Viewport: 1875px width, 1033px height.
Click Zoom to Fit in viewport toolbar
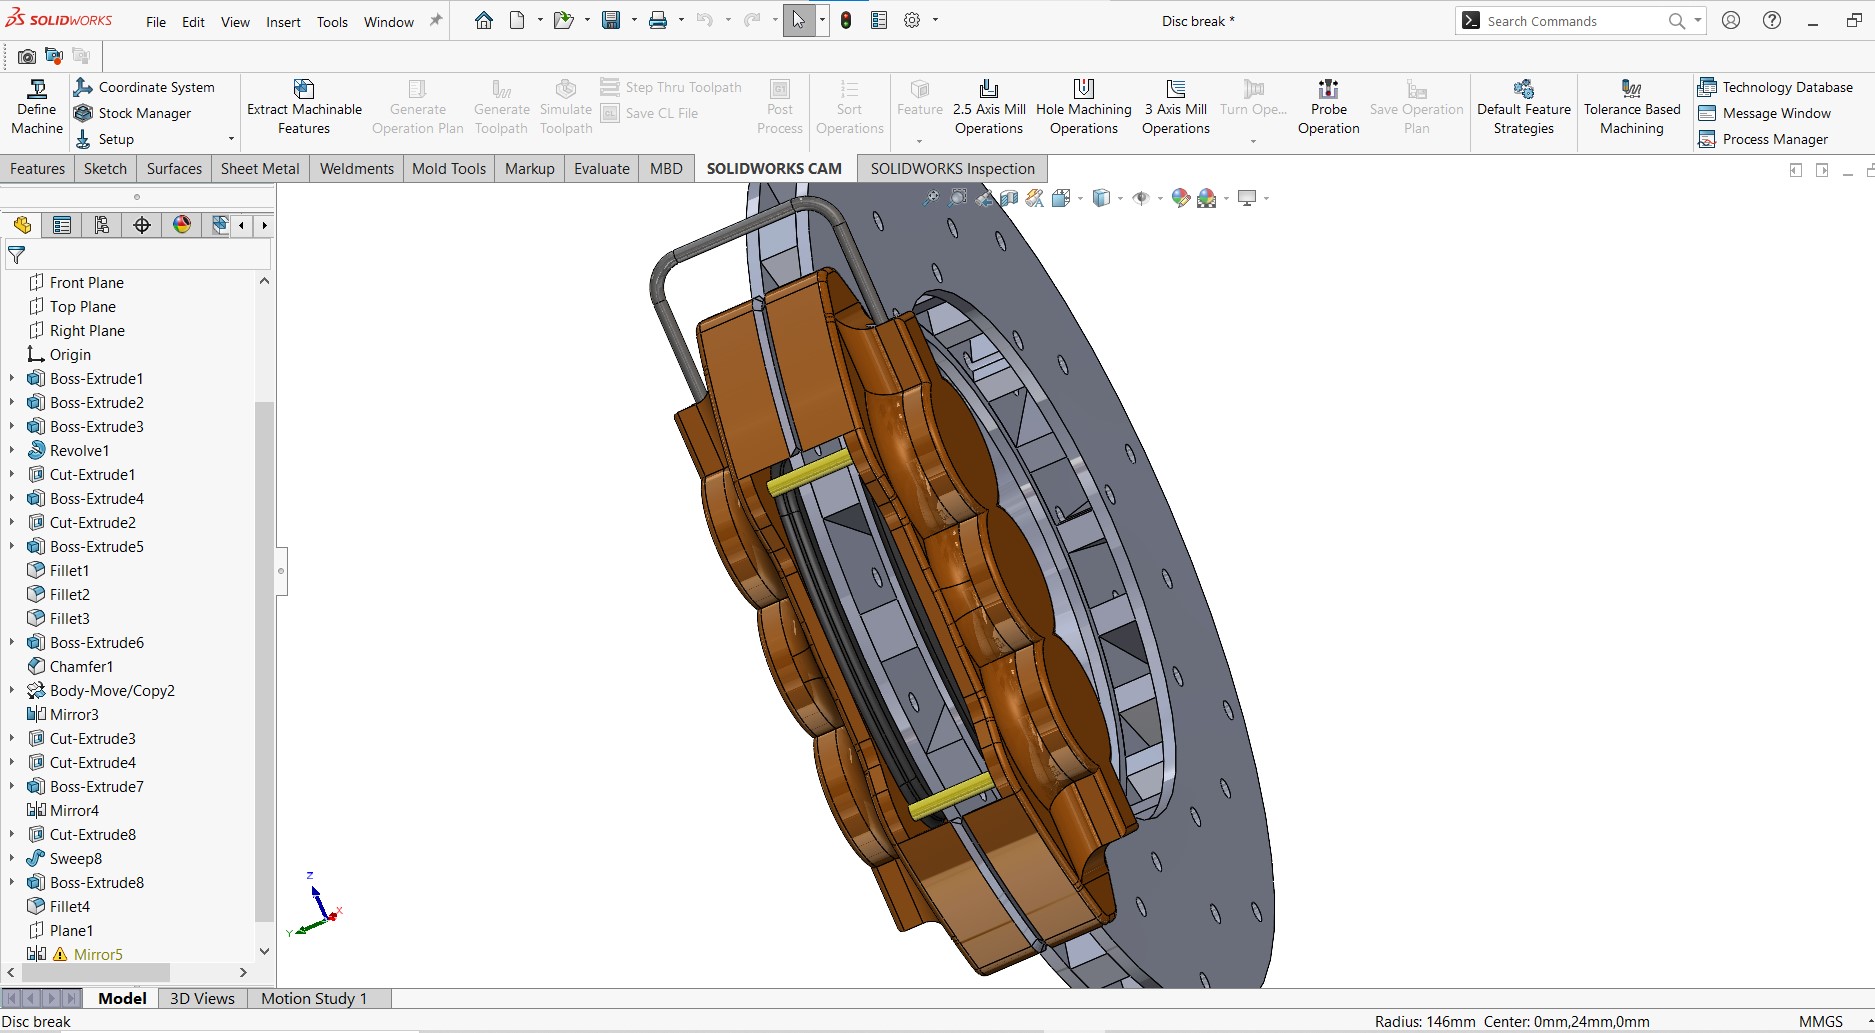[x=931, y=198]
